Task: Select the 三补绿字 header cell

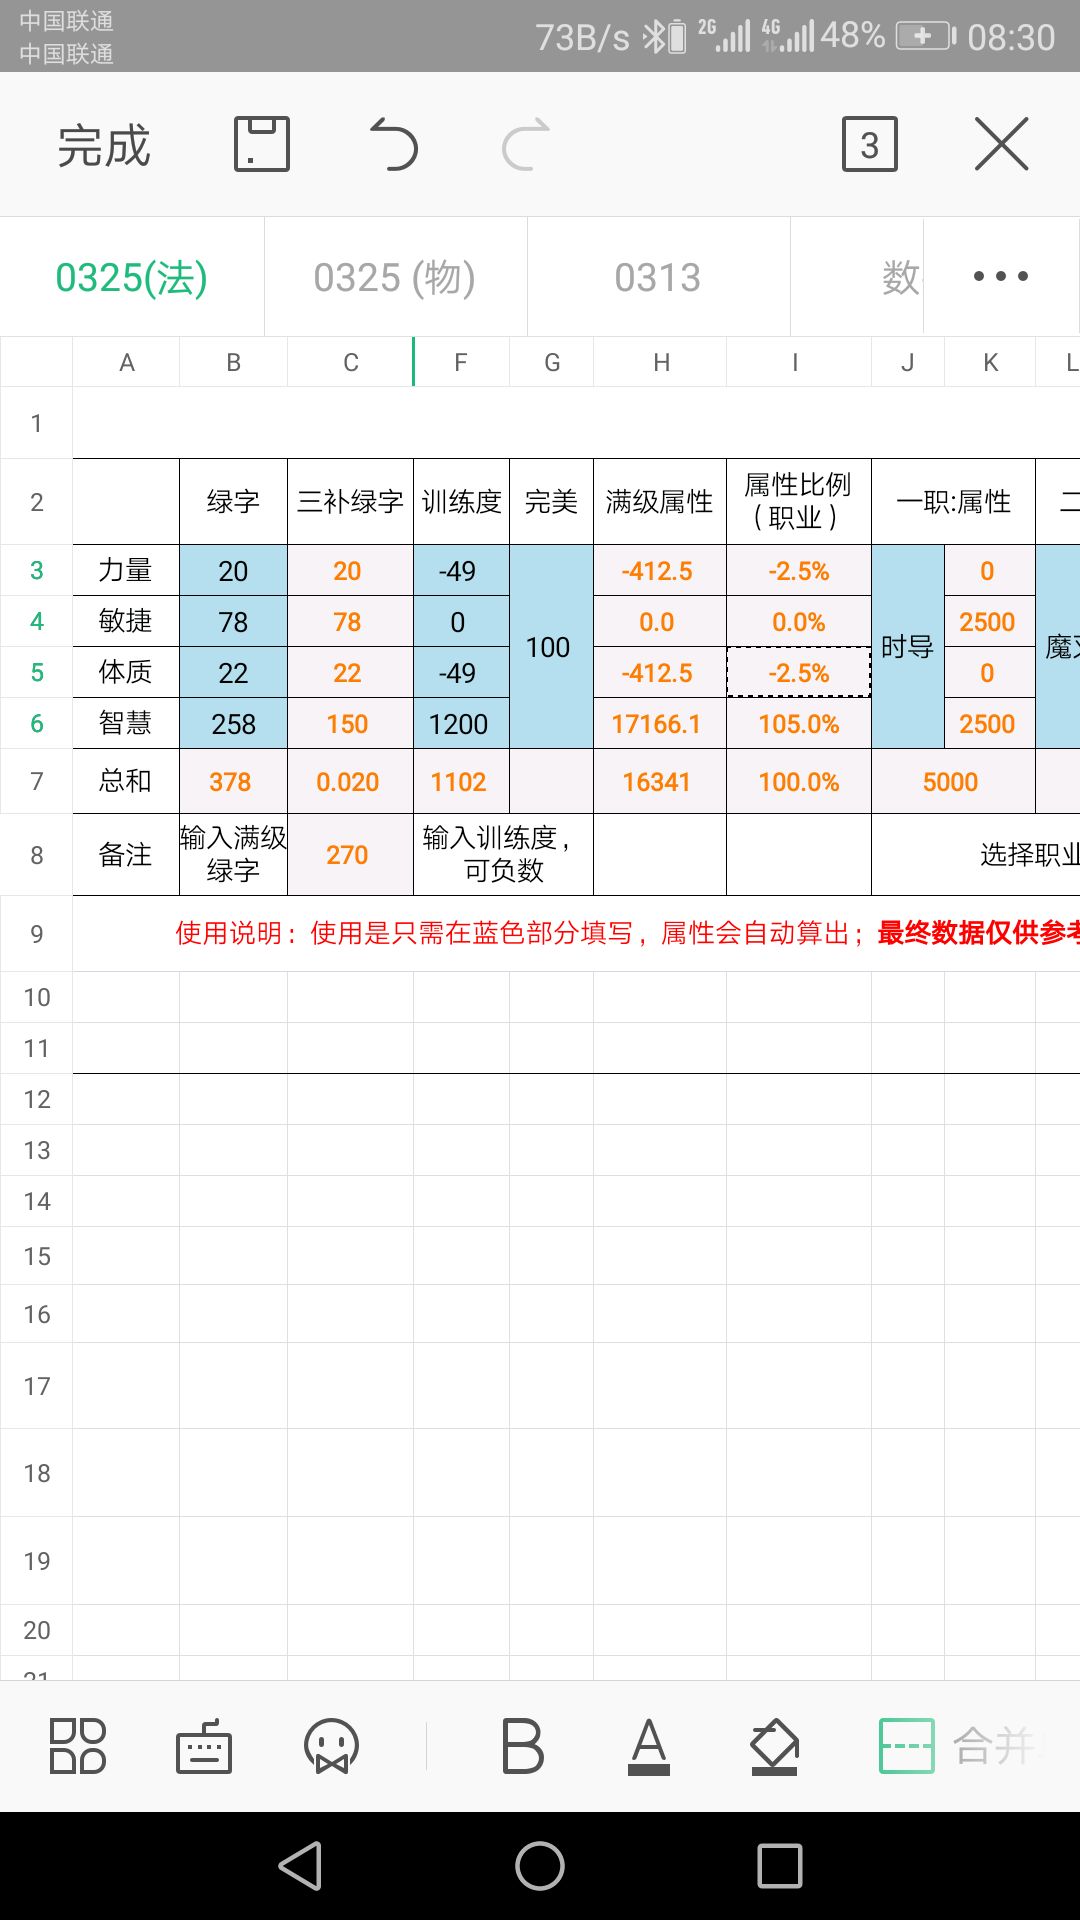Action: (350, 502)
